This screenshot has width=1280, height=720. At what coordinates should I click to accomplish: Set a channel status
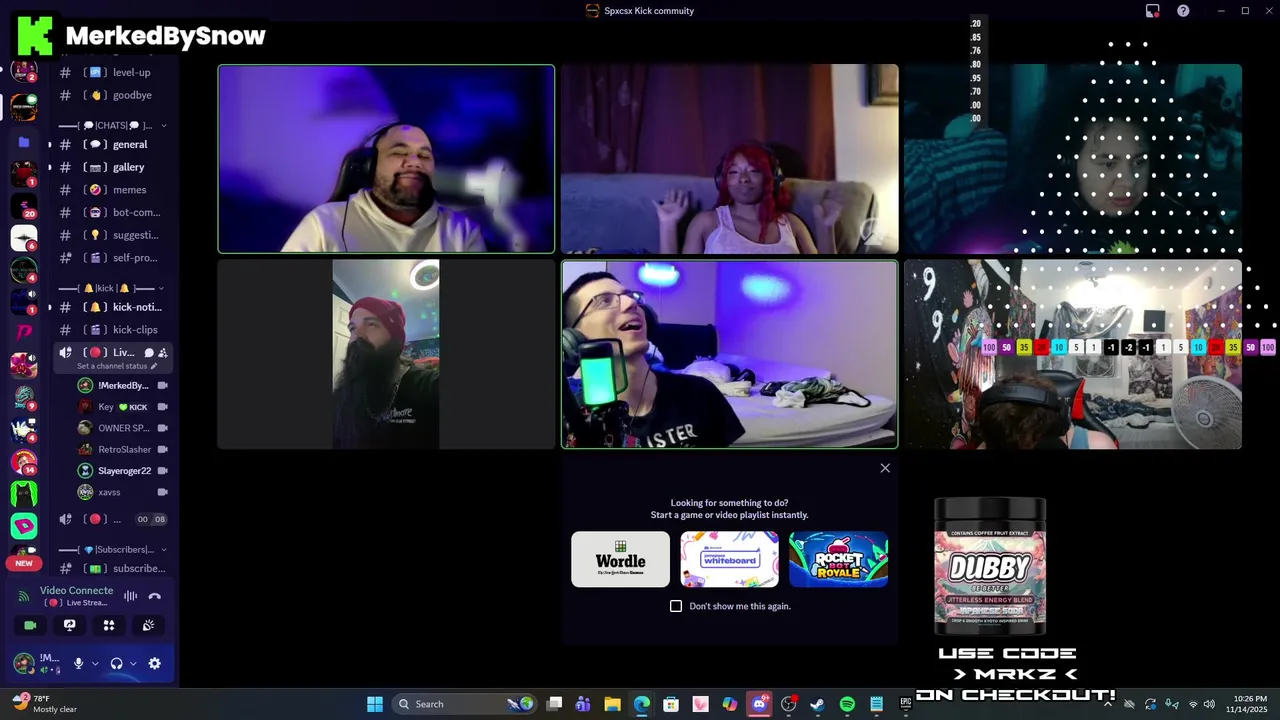click(117, 366)
